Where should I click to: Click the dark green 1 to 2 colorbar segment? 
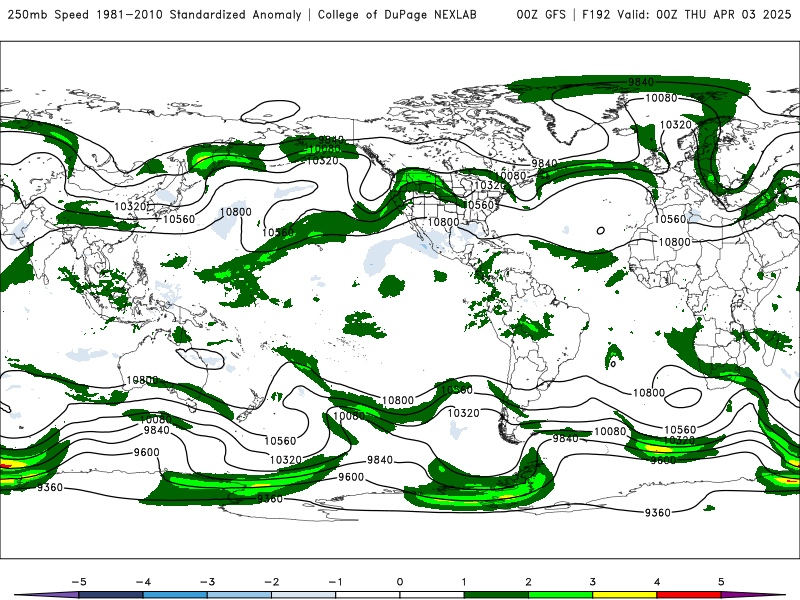[x=496, y=595]
